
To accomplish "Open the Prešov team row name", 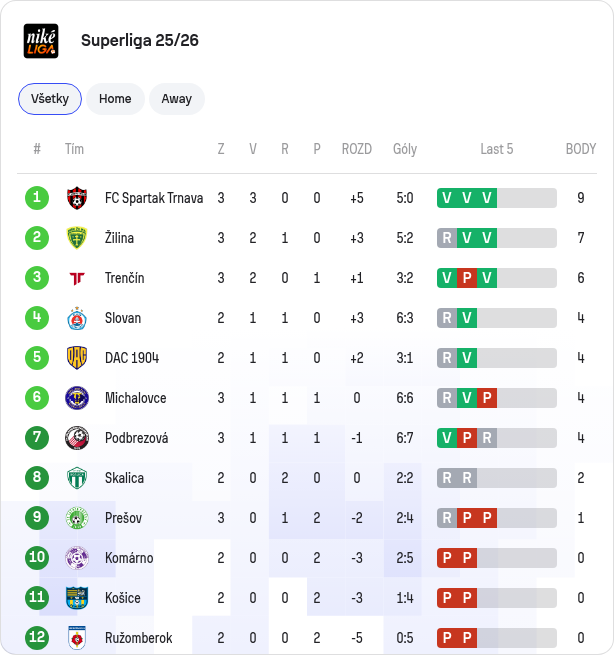I will (x=123, y=518).
